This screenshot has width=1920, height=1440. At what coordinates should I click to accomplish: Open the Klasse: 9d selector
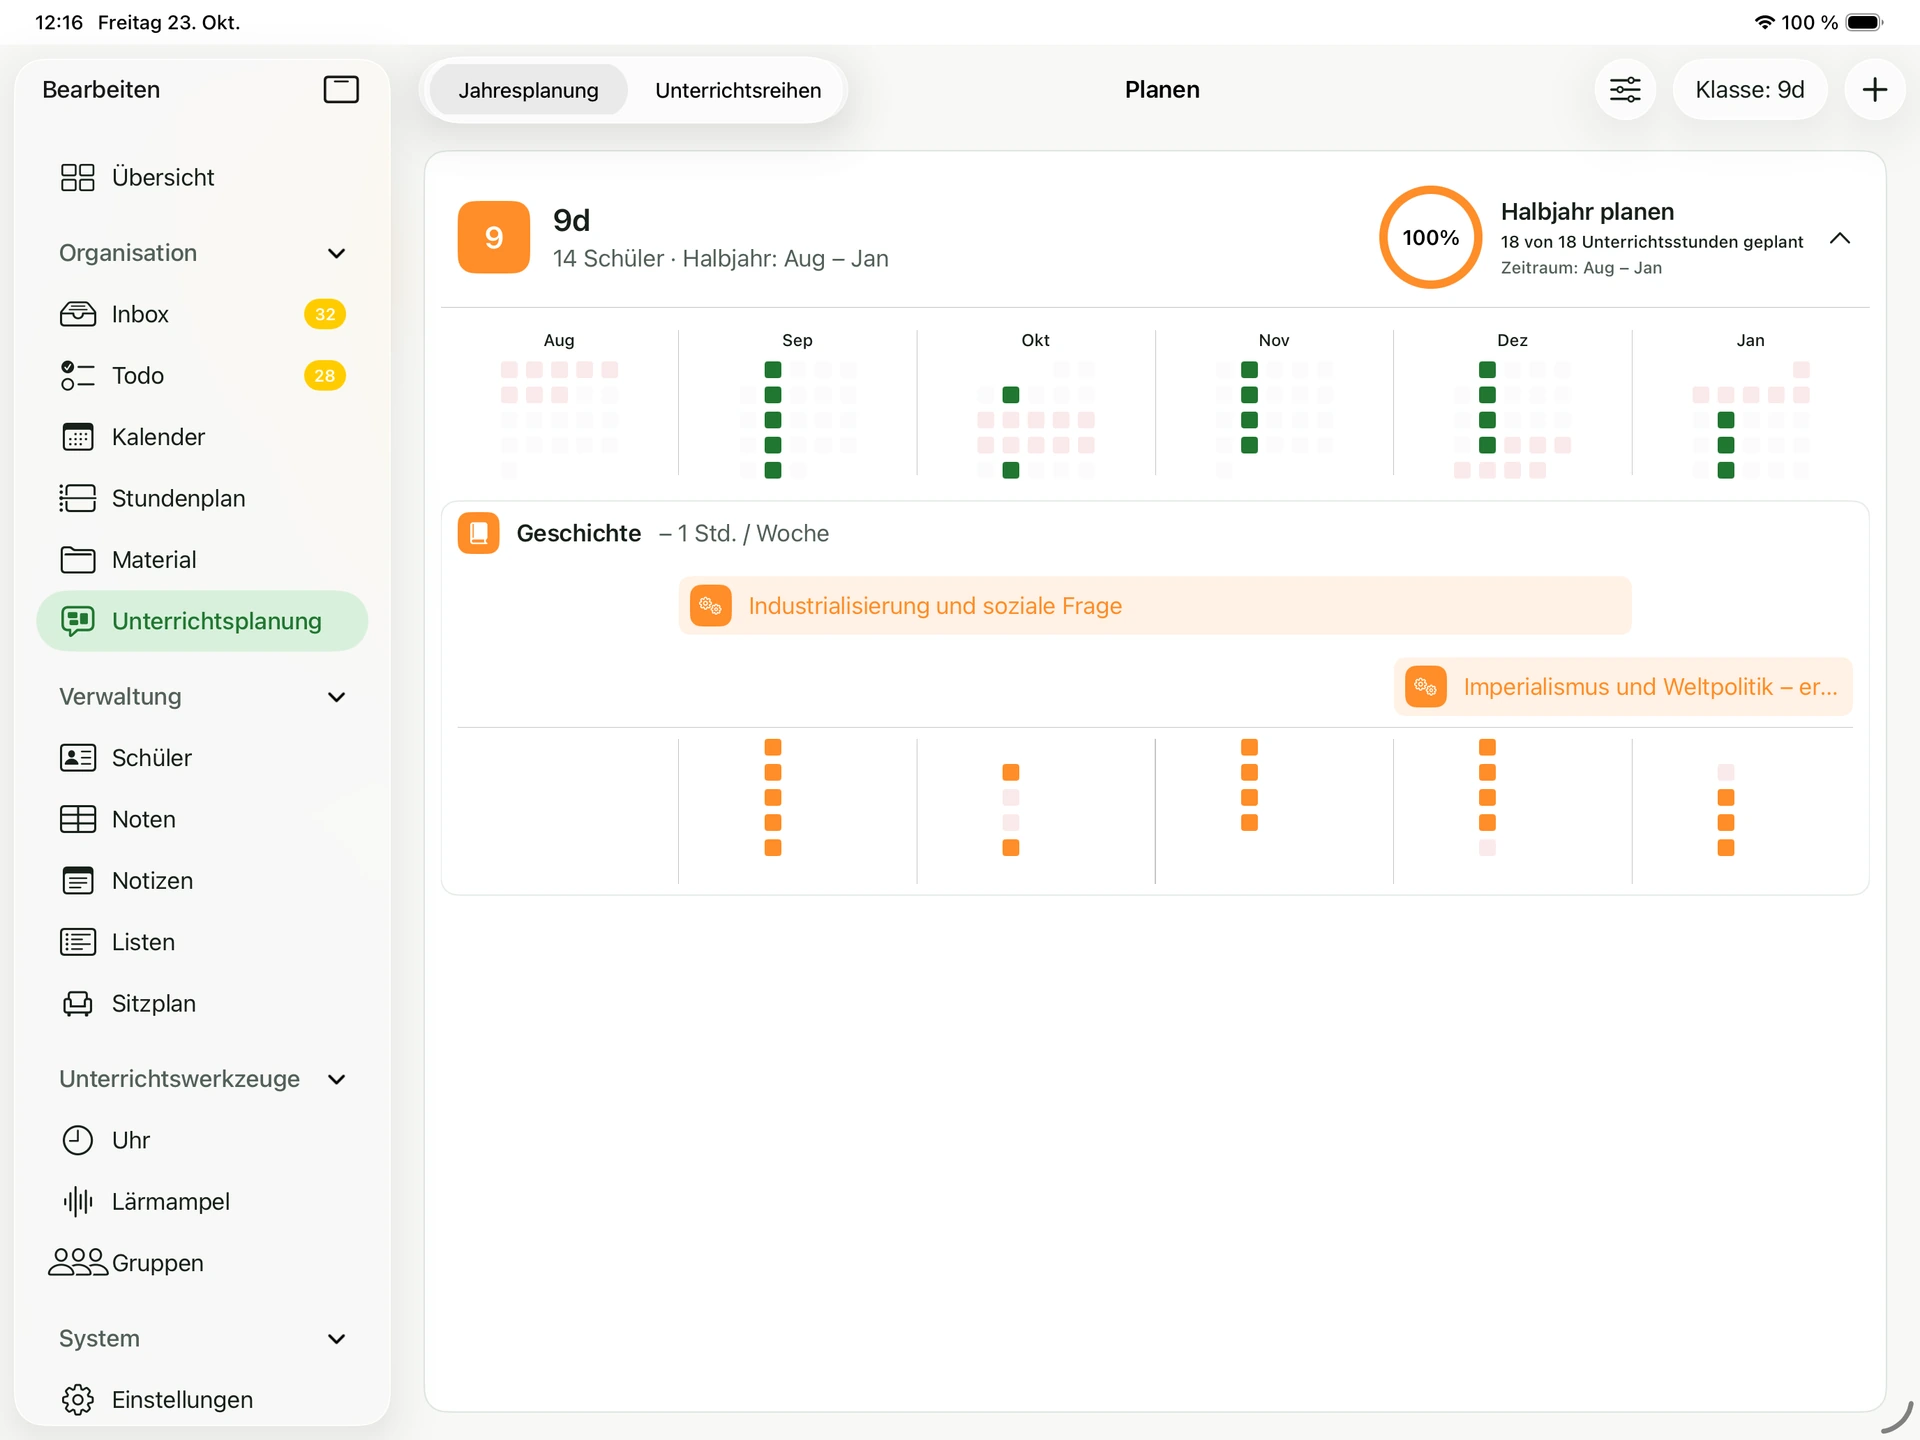tap(1750, 90)
